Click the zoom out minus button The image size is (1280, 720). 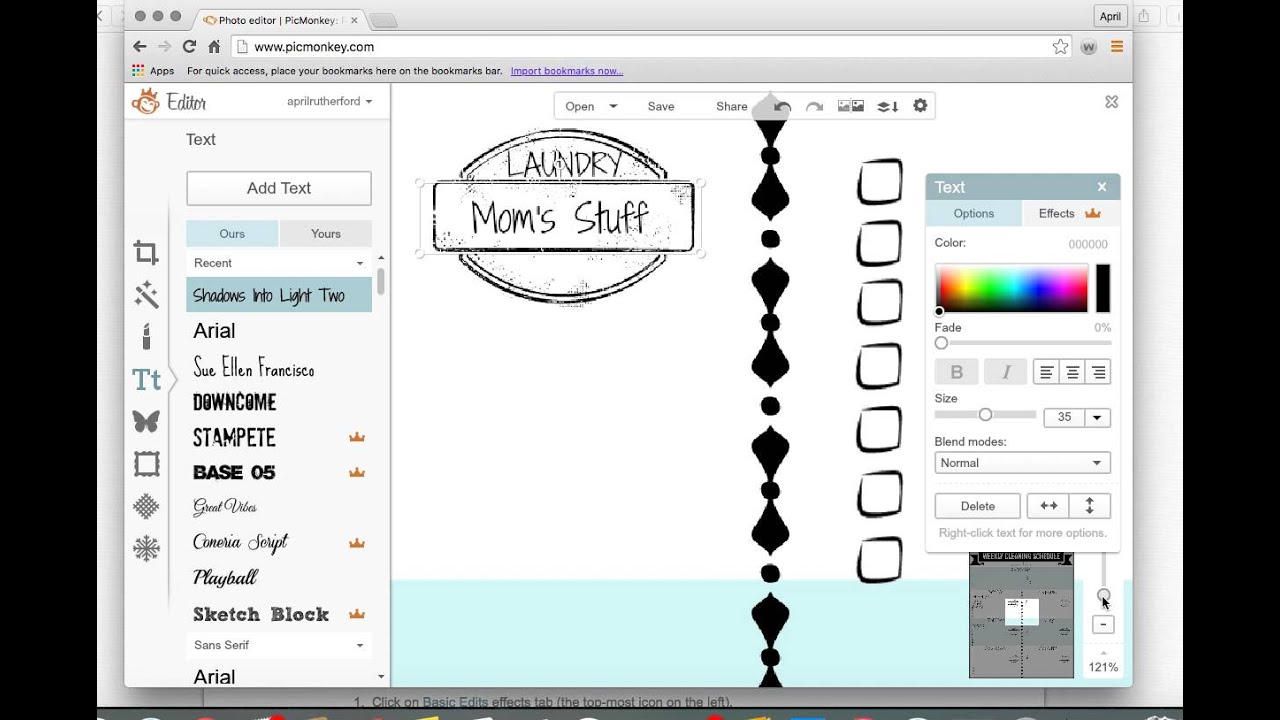coord(1103,624)
